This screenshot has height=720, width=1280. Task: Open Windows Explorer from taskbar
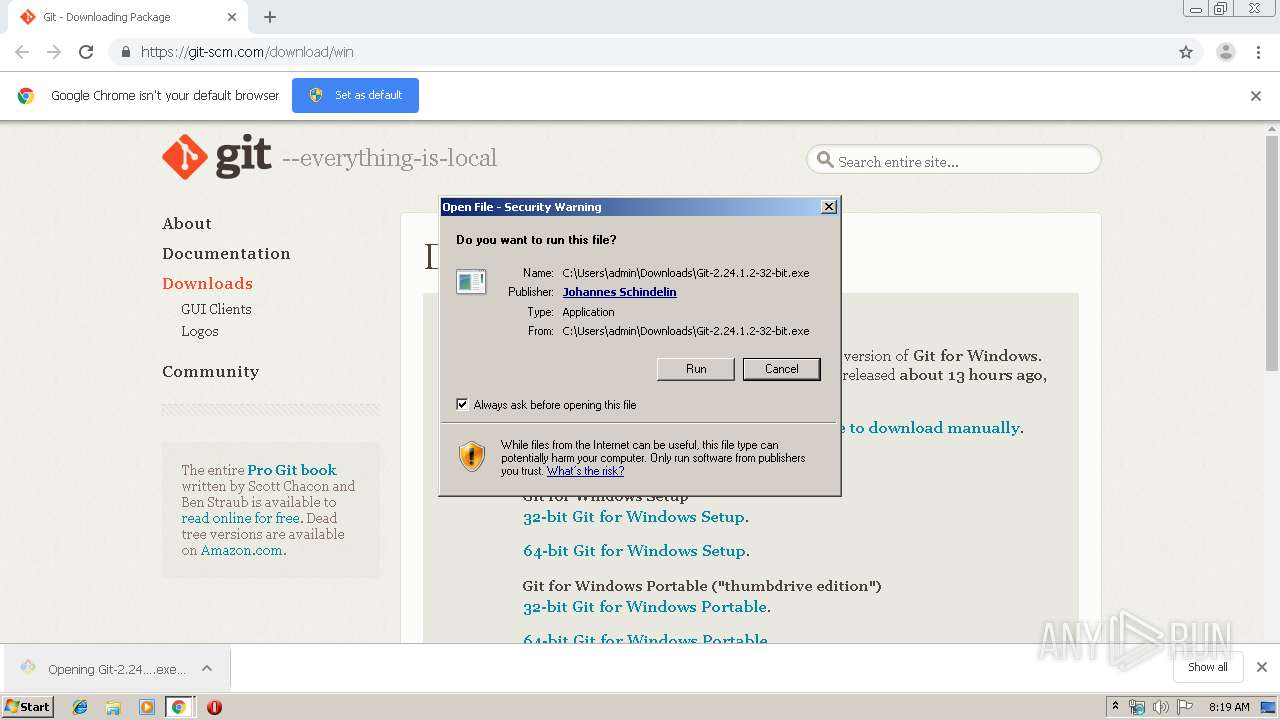(x=113, y=707)
